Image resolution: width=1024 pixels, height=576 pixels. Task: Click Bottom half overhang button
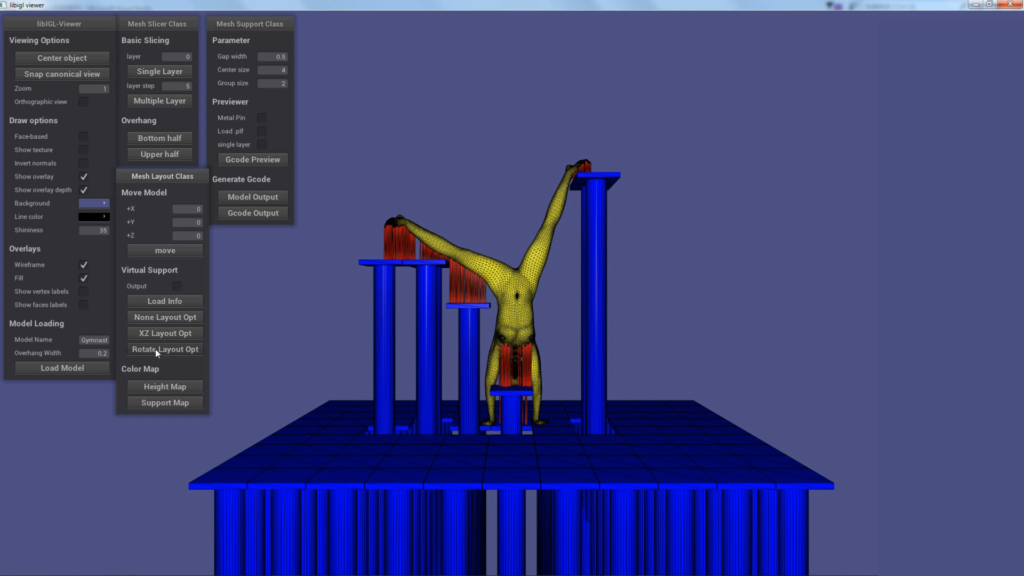[159, 138]
